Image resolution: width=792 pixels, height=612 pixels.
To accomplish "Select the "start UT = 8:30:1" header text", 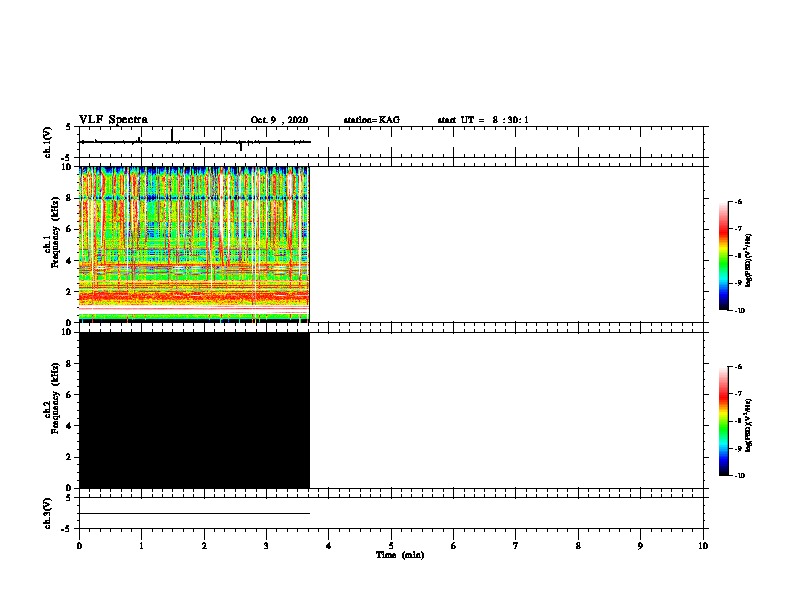I will pos(483,120).
